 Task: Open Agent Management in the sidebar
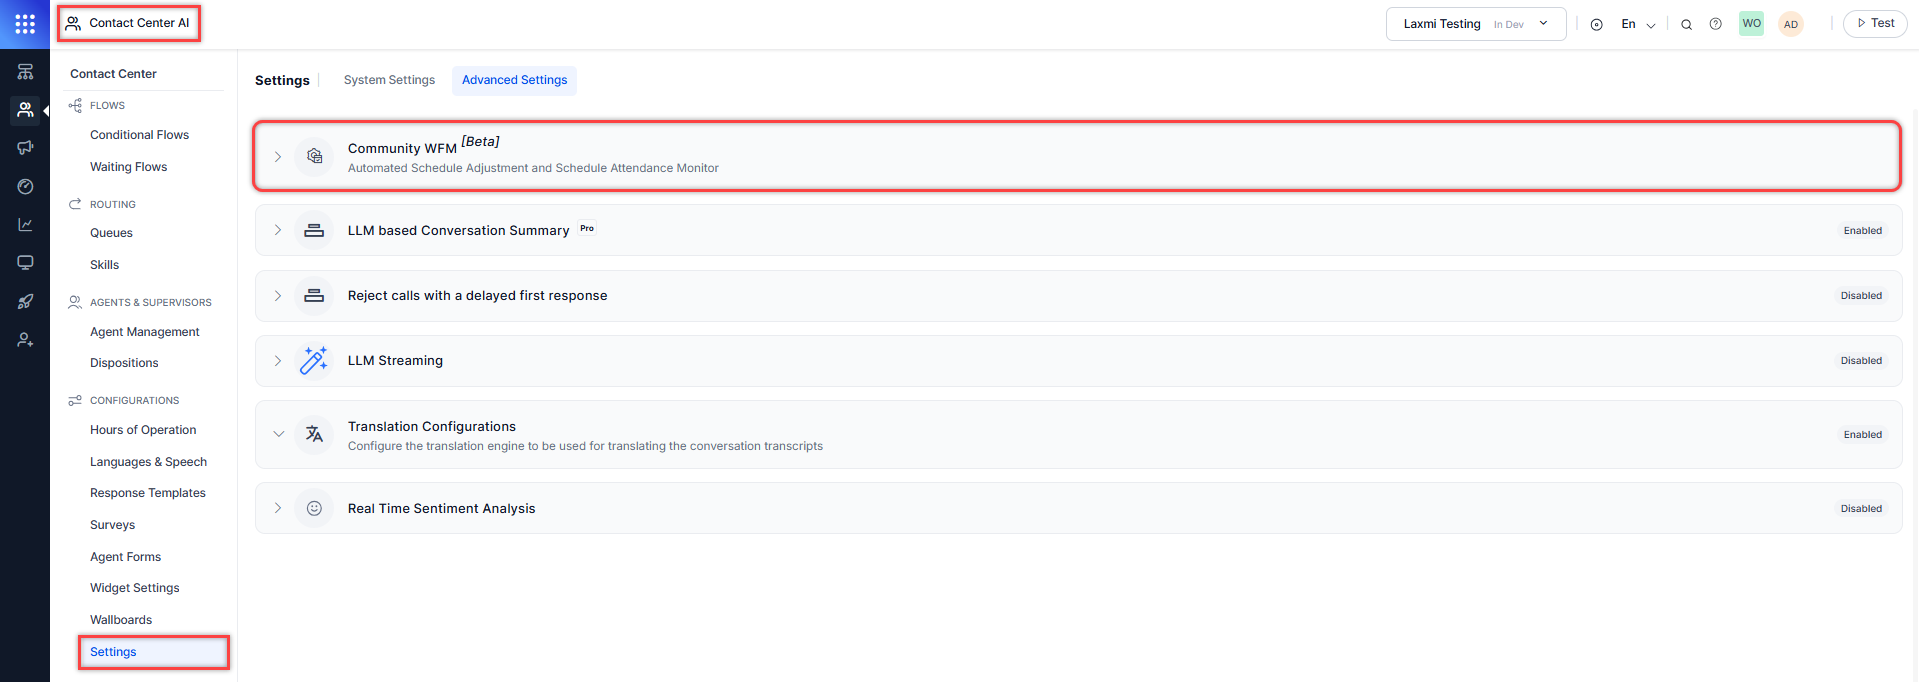[144, 332]
